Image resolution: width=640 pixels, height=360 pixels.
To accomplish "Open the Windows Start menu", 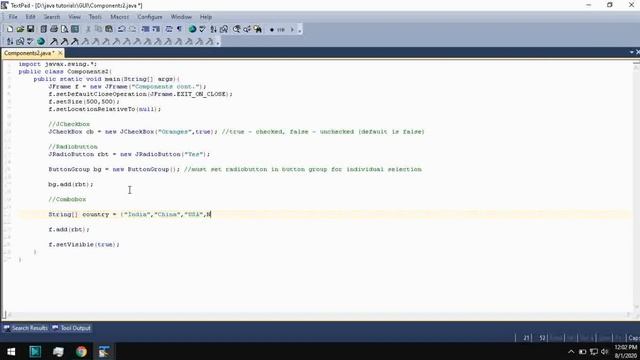I will pyautogui.click(x=11, y=351).
